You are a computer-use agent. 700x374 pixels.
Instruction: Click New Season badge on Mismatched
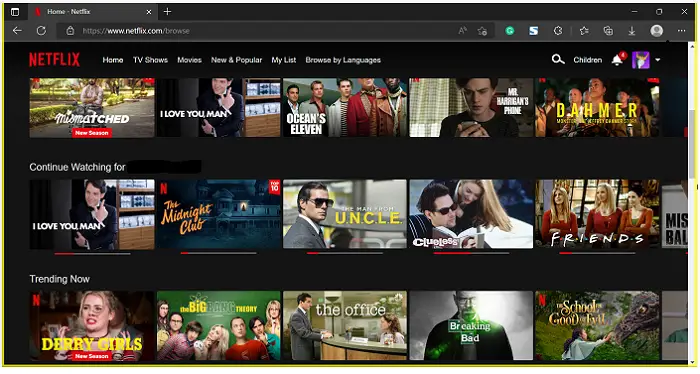coord(92,133)
